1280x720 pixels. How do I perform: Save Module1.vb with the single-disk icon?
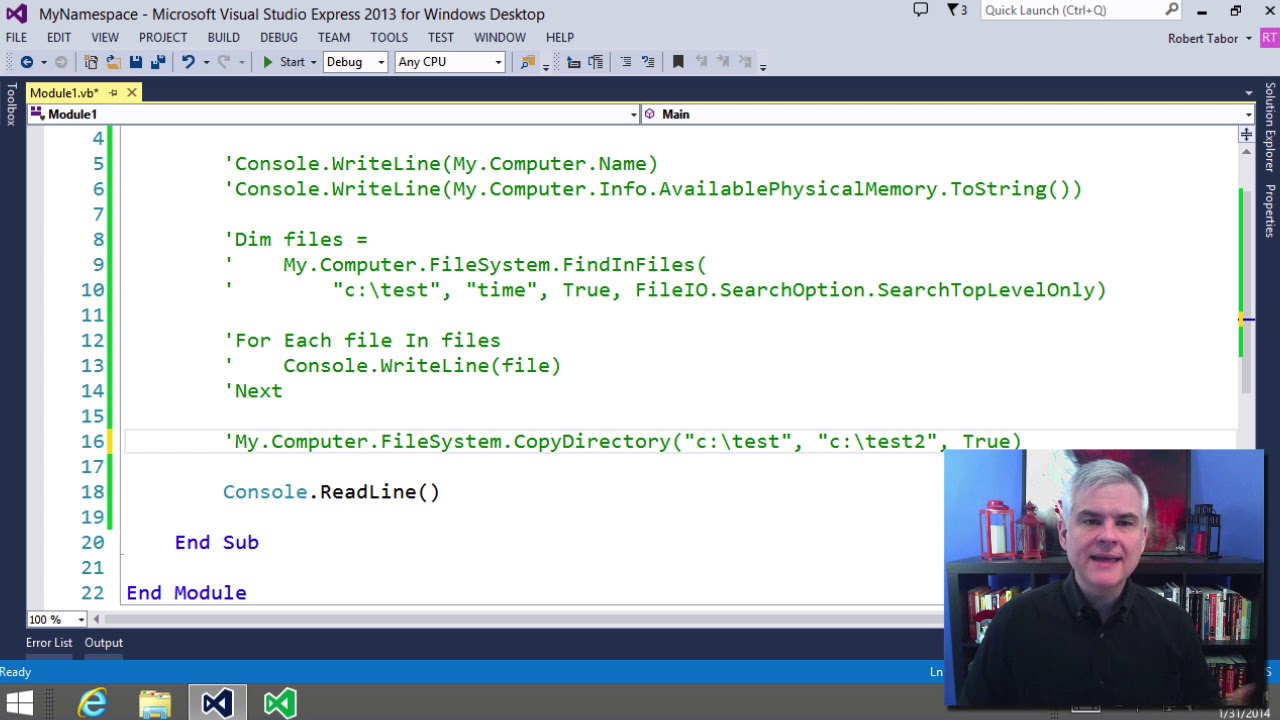click(135, 62)
